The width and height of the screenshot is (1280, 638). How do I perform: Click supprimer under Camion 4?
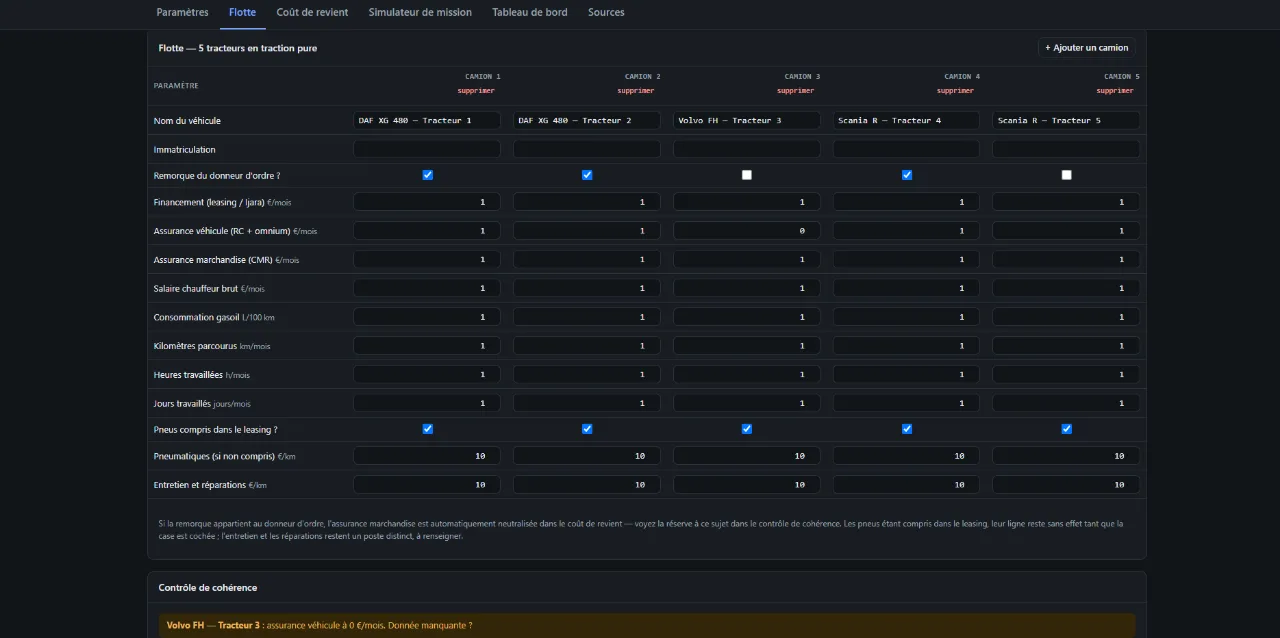955,91
